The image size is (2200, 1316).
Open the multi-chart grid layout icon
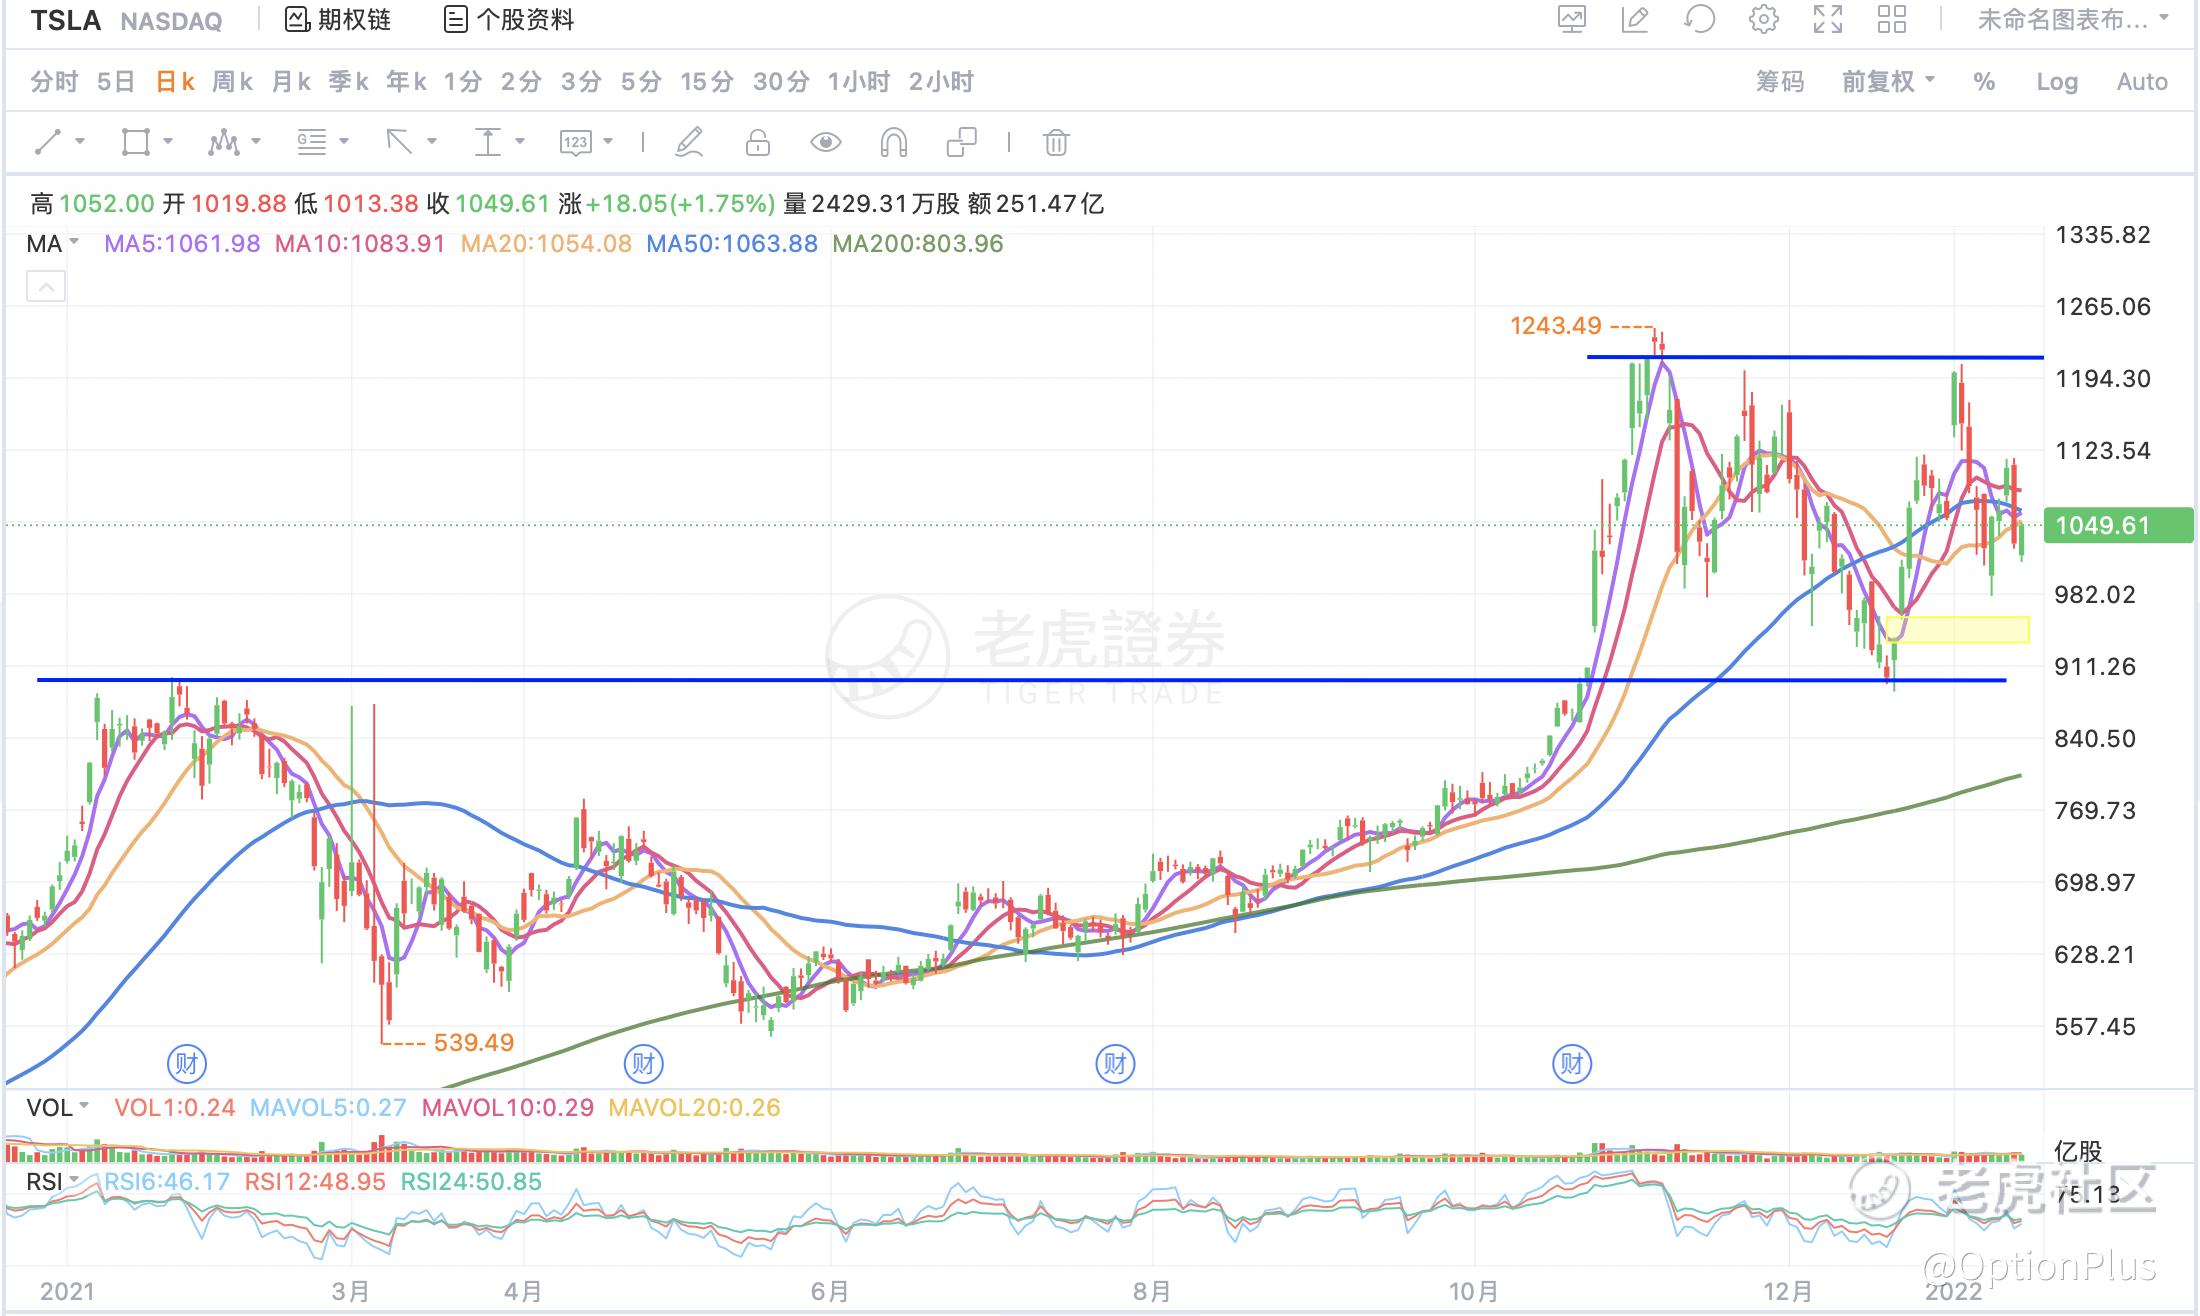[1892, 19]
